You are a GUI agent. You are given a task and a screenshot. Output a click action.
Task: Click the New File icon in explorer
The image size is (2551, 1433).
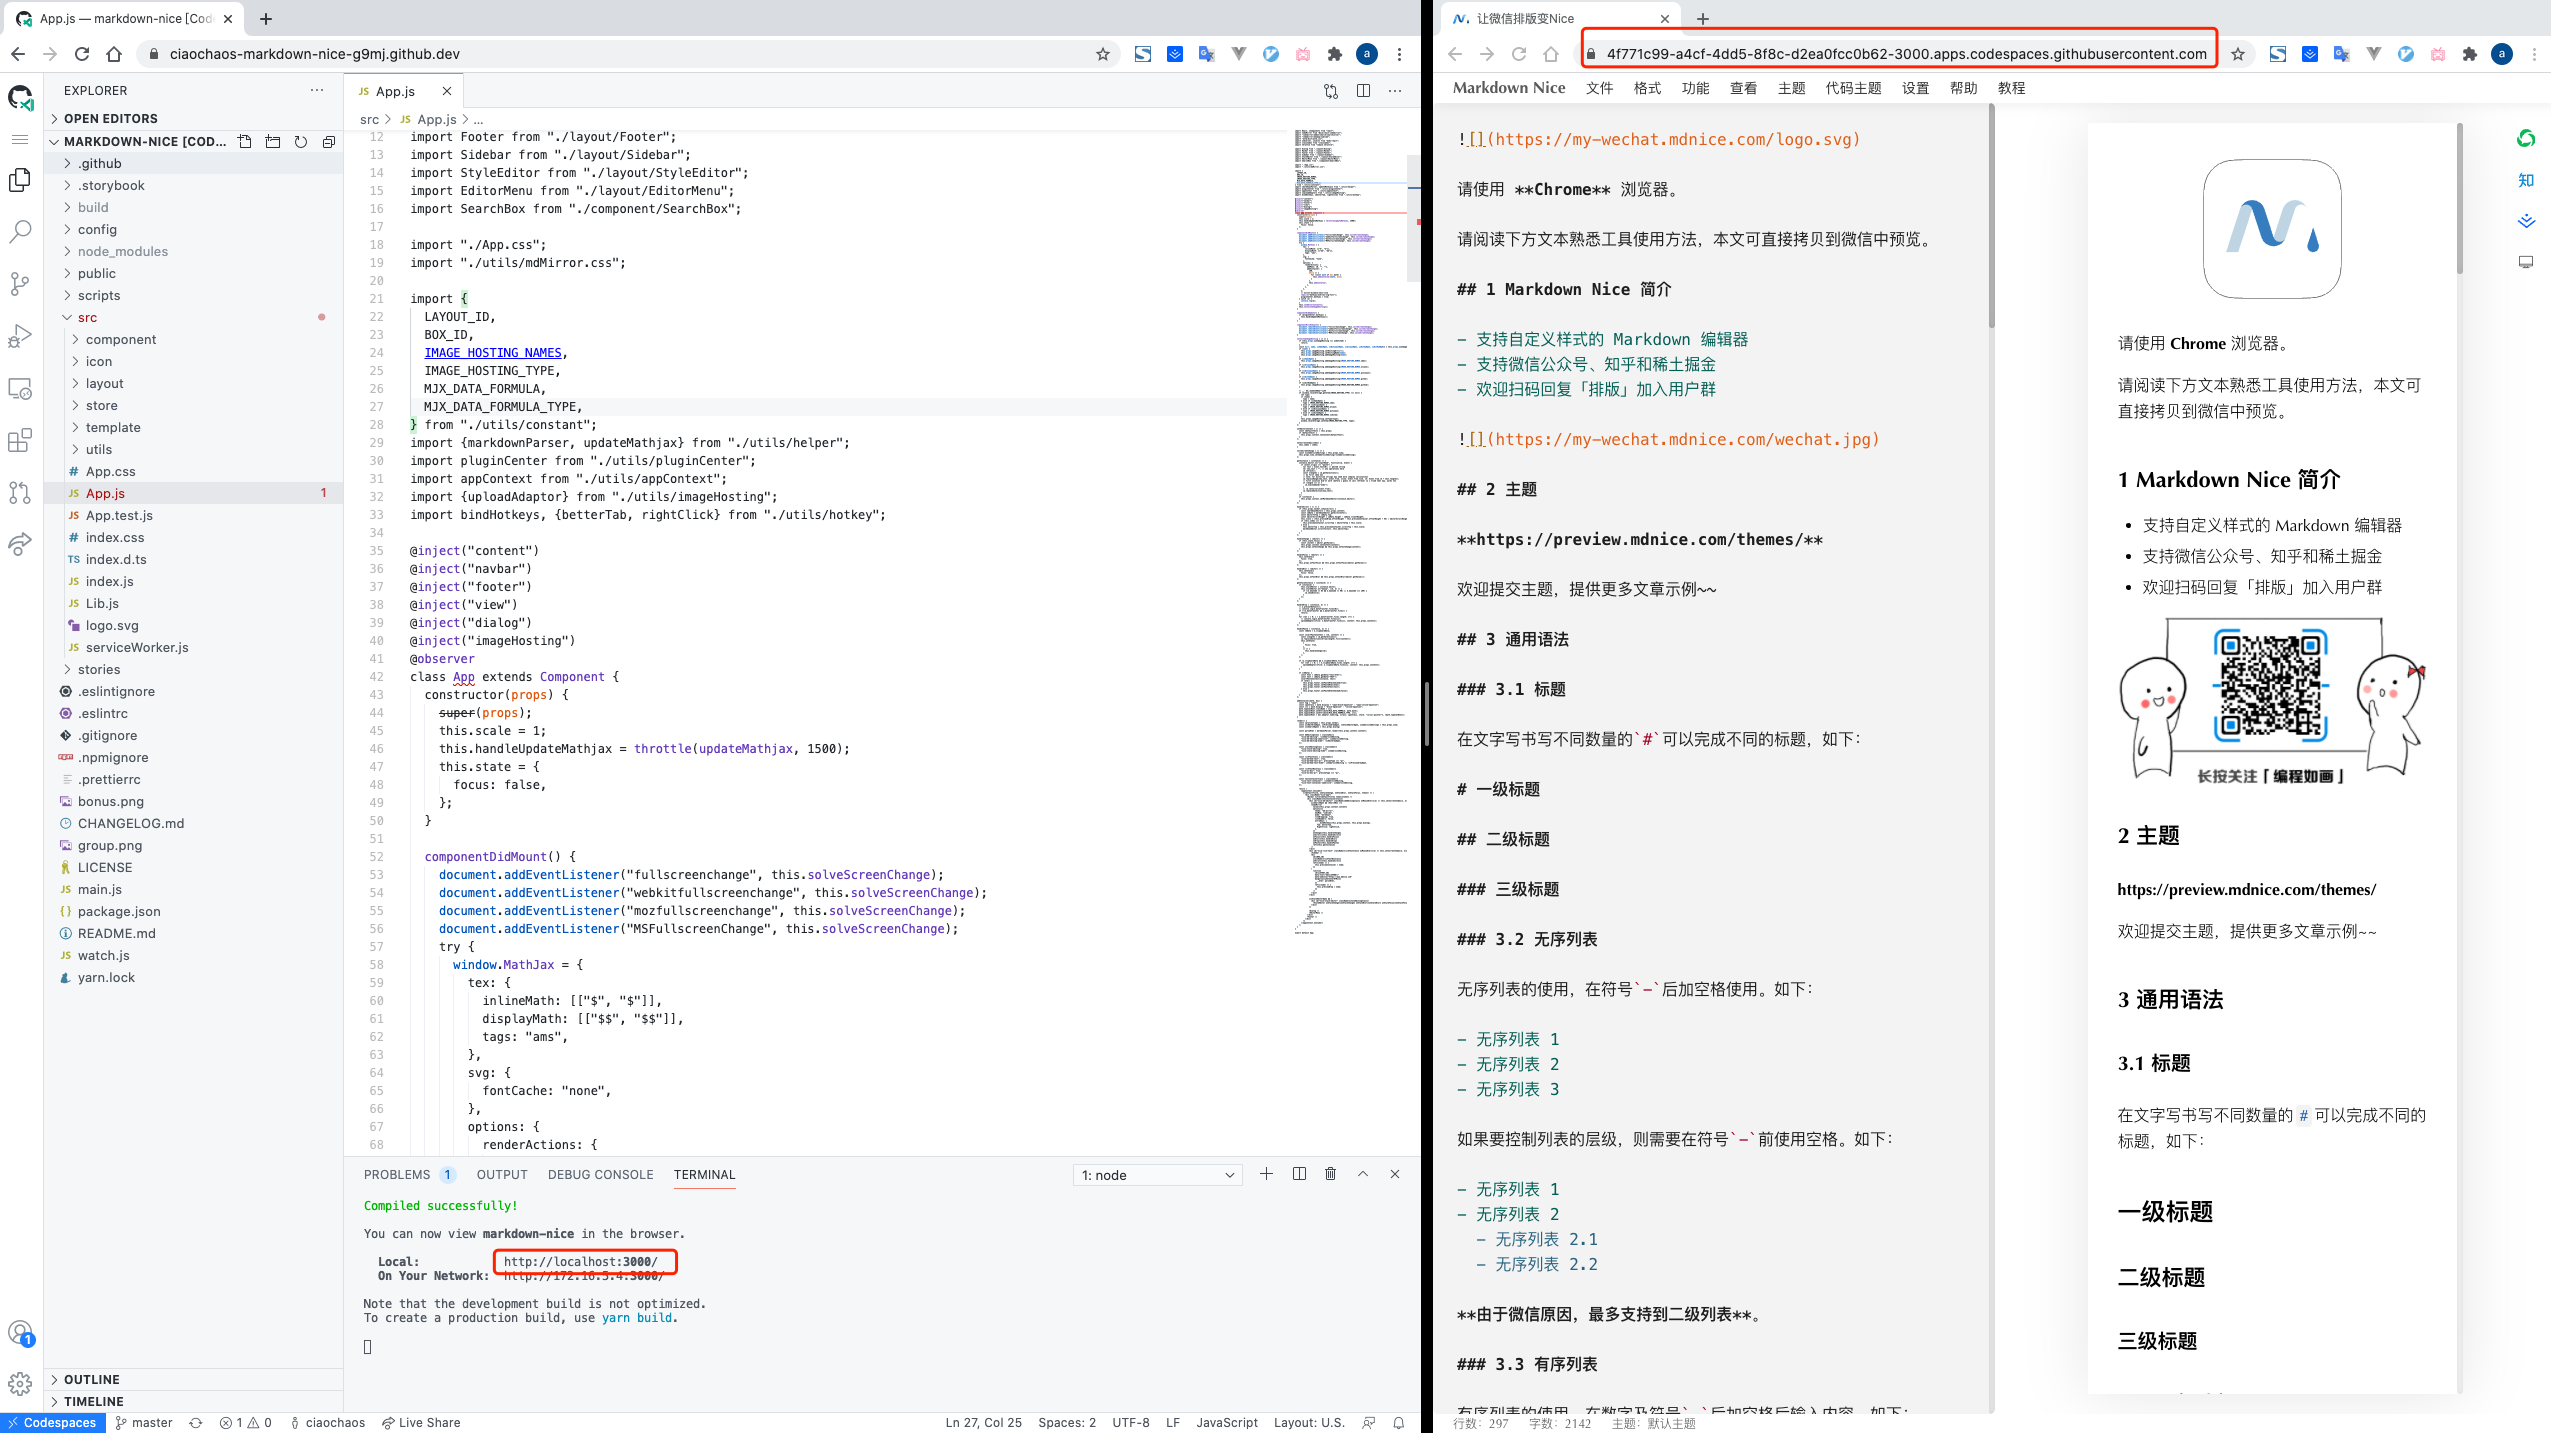pos(245,142)
